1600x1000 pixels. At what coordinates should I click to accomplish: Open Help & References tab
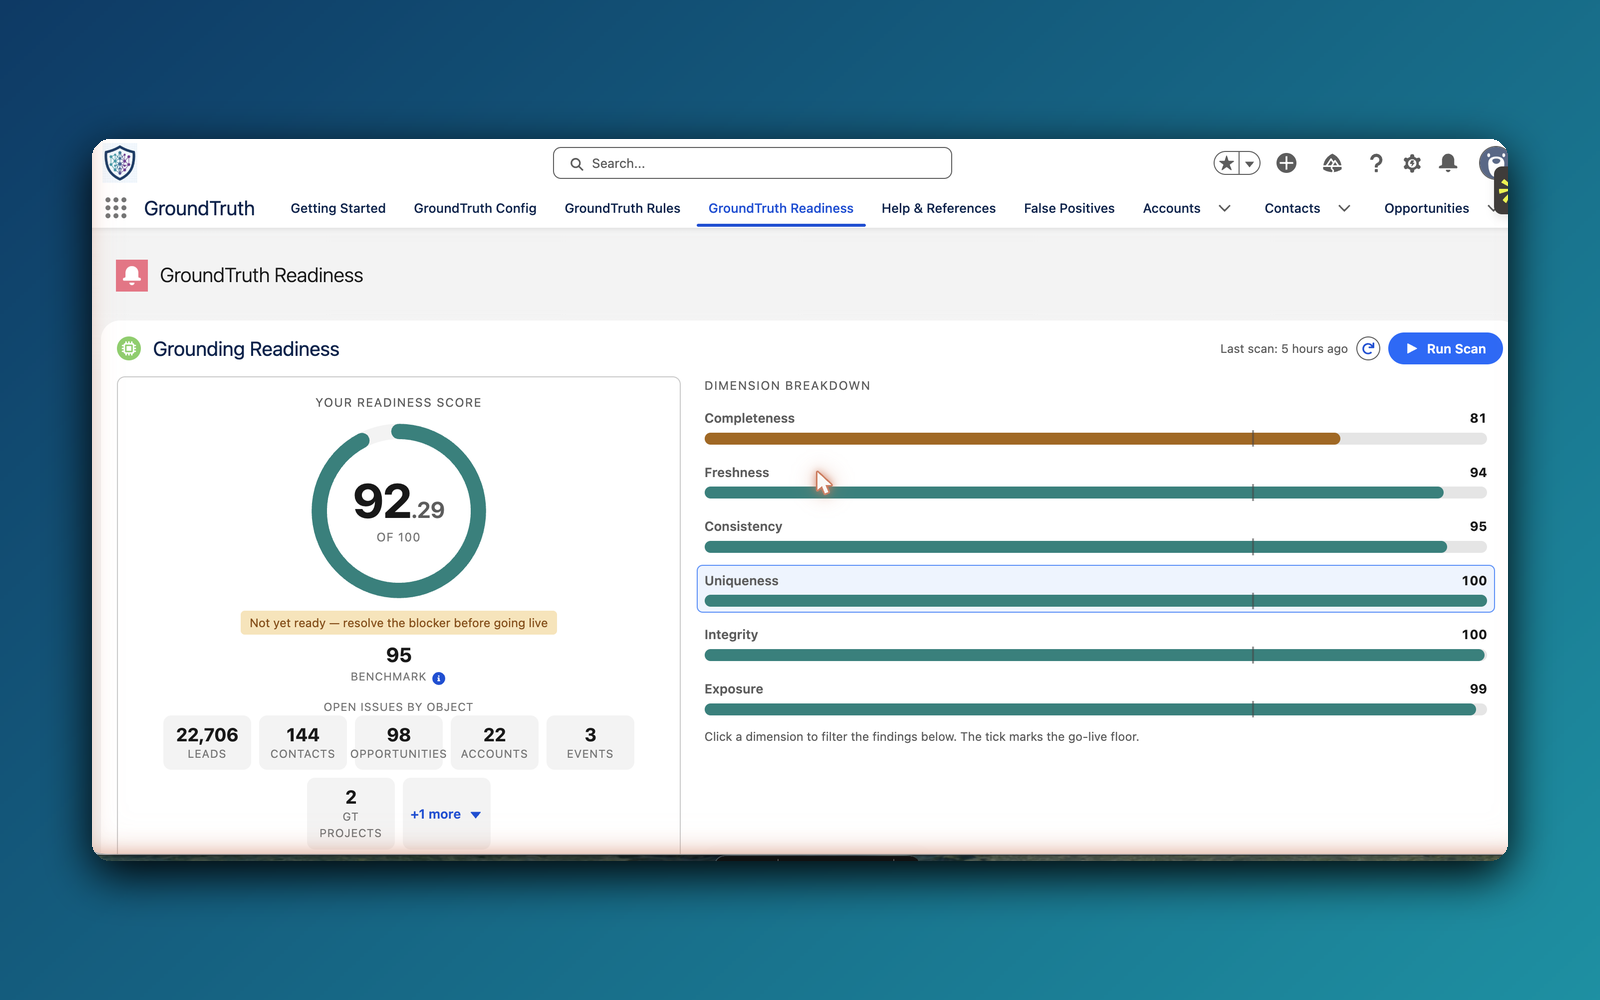tap(938, 208)
